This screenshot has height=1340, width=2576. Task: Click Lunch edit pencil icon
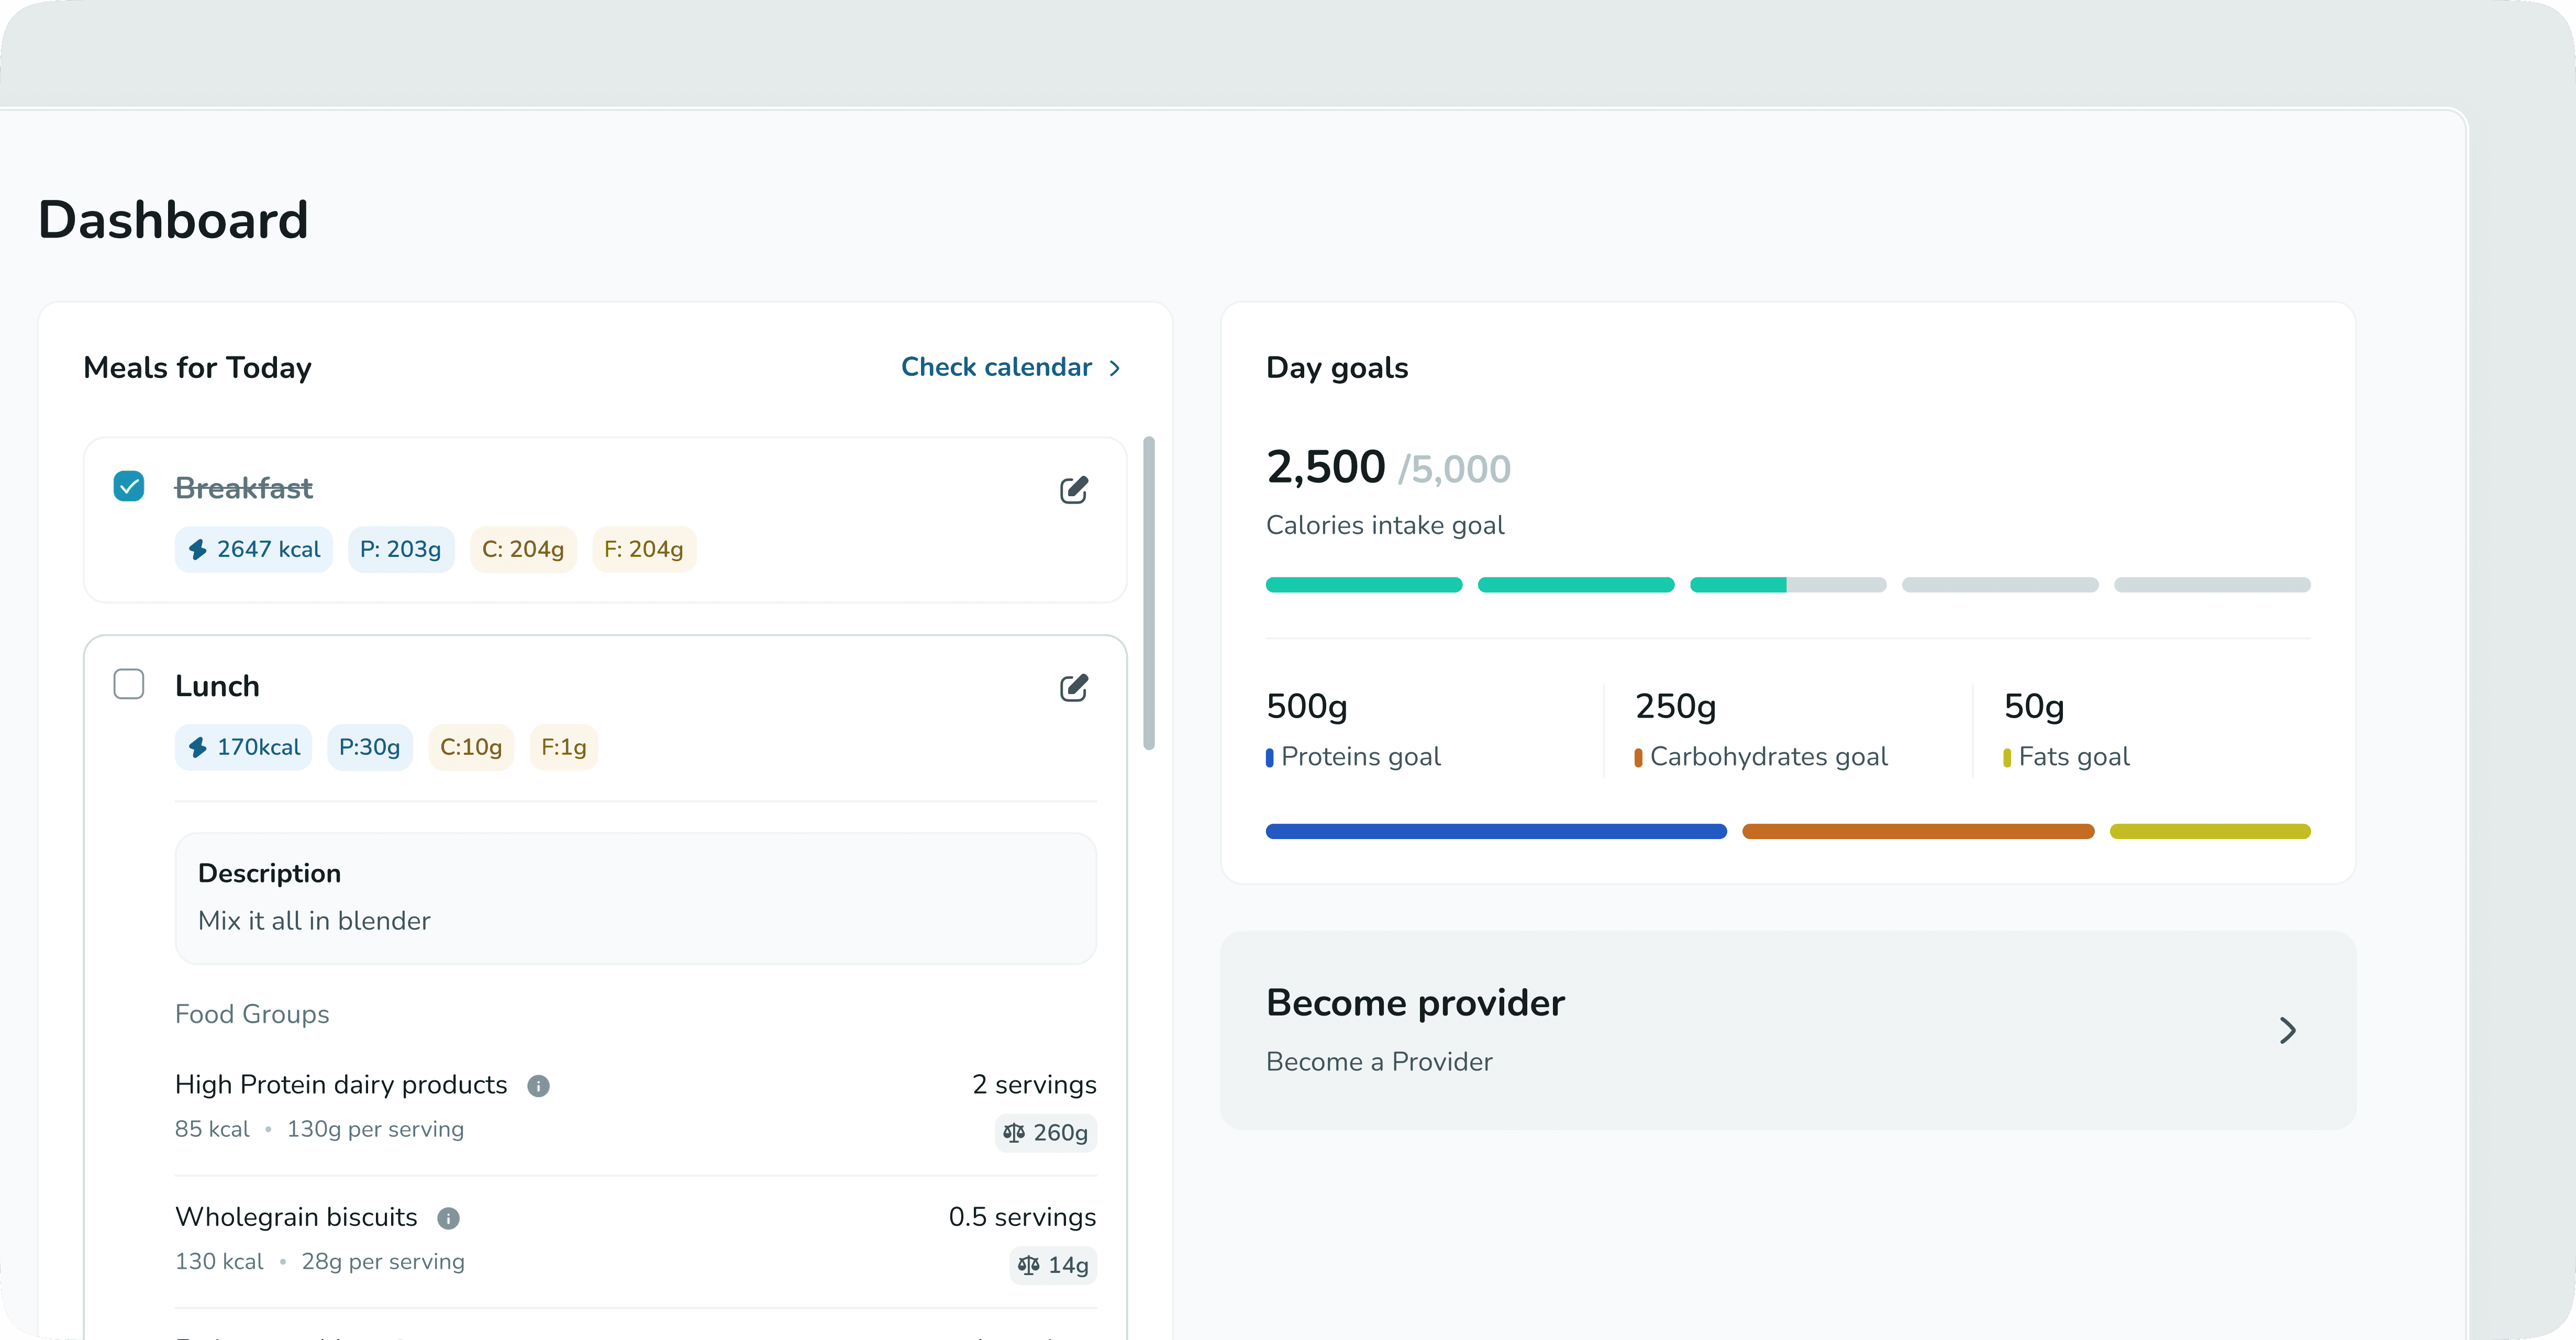[1073, 688]
